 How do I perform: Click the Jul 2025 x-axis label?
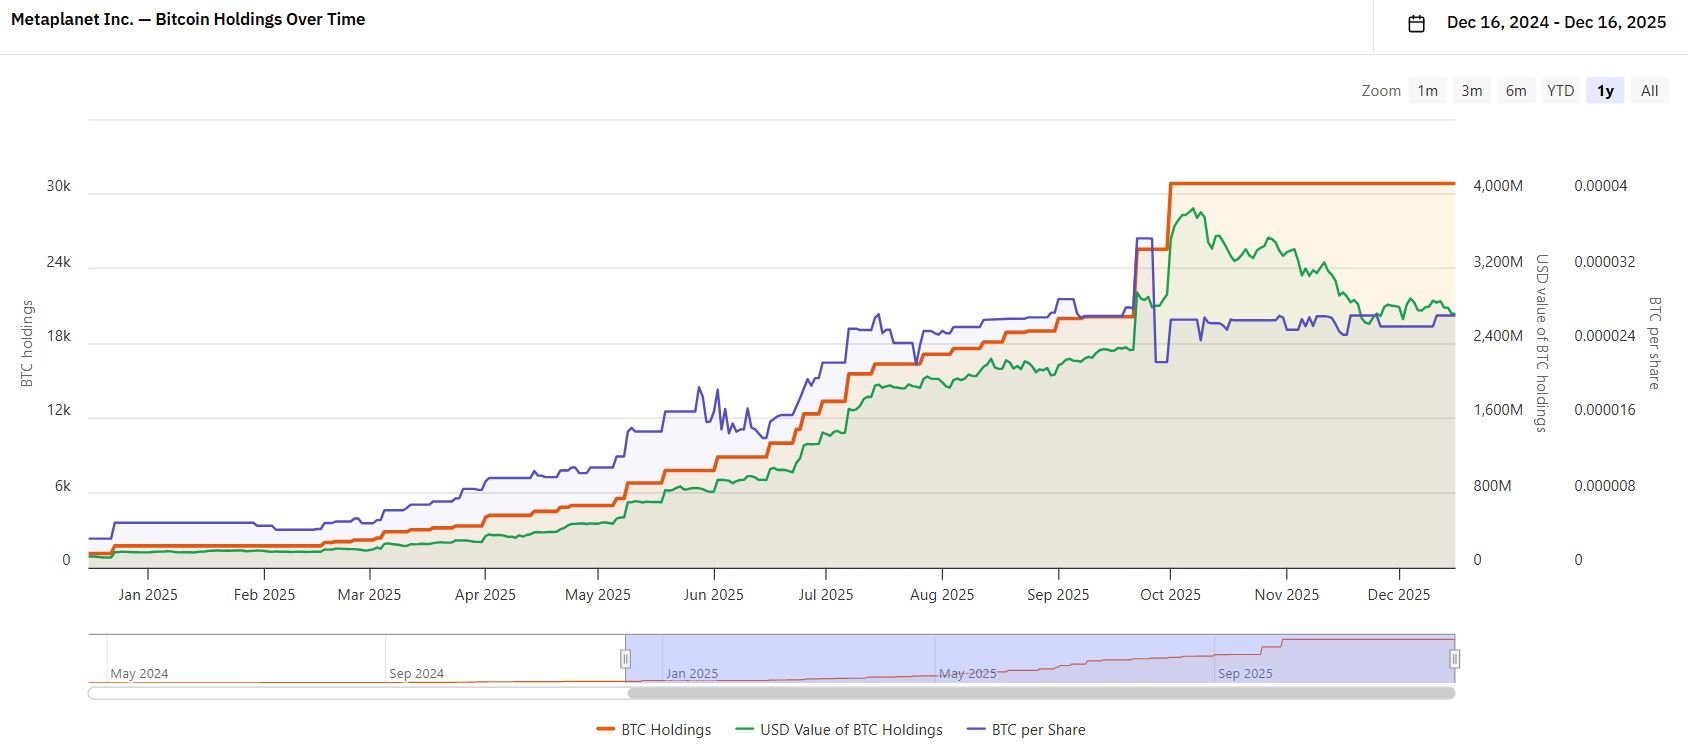pyautogui.click(x=826, y=595)
